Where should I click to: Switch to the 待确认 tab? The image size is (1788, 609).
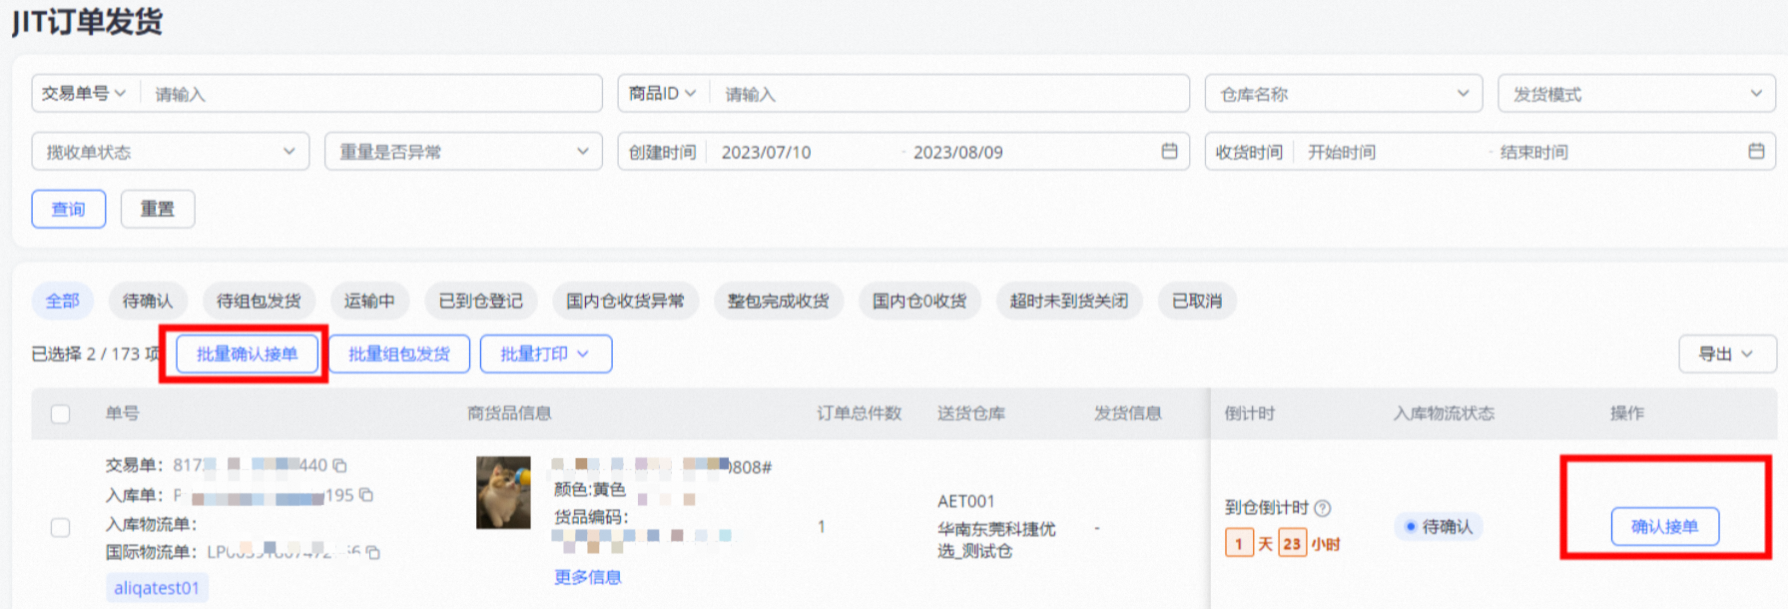(147, 301)
